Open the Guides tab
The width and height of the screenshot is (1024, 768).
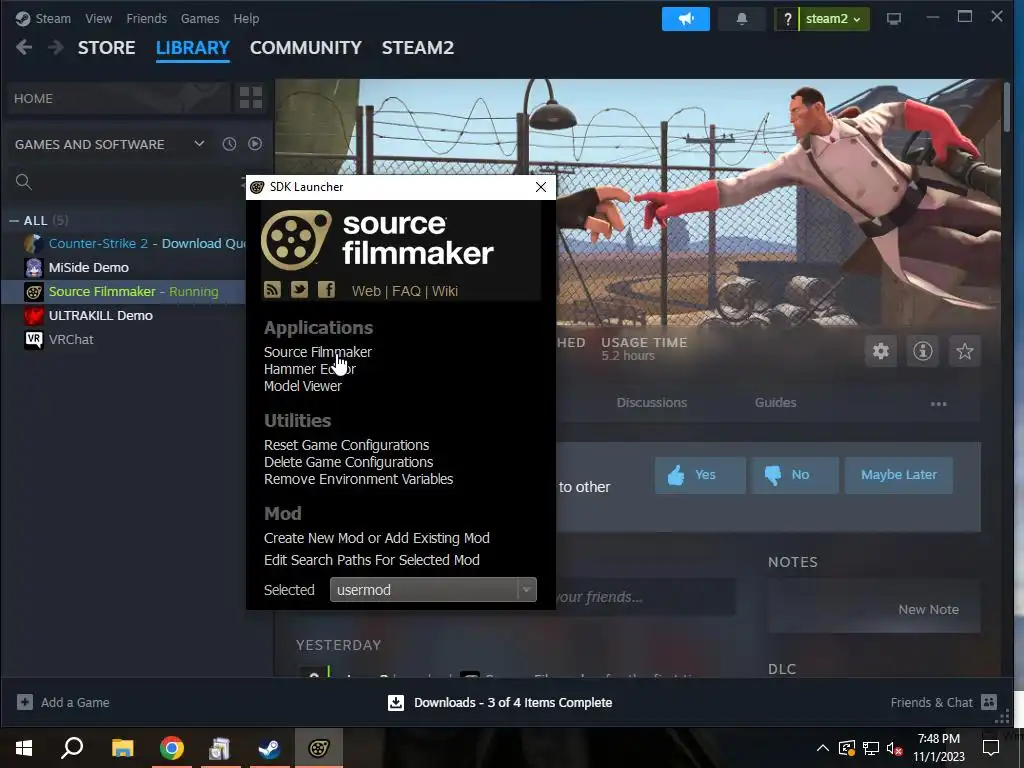pyautogui.click(x=776, y=402)
